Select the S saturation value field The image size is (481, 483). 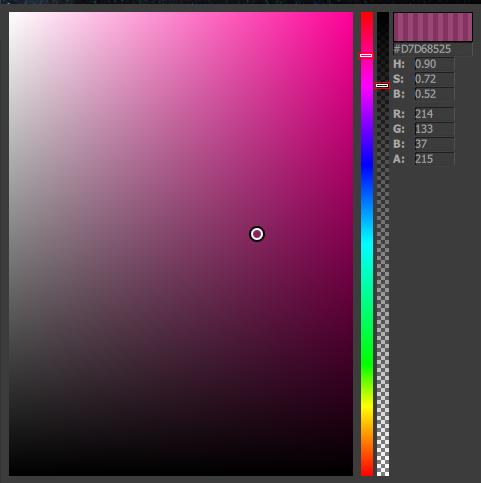tap(434, 79)
